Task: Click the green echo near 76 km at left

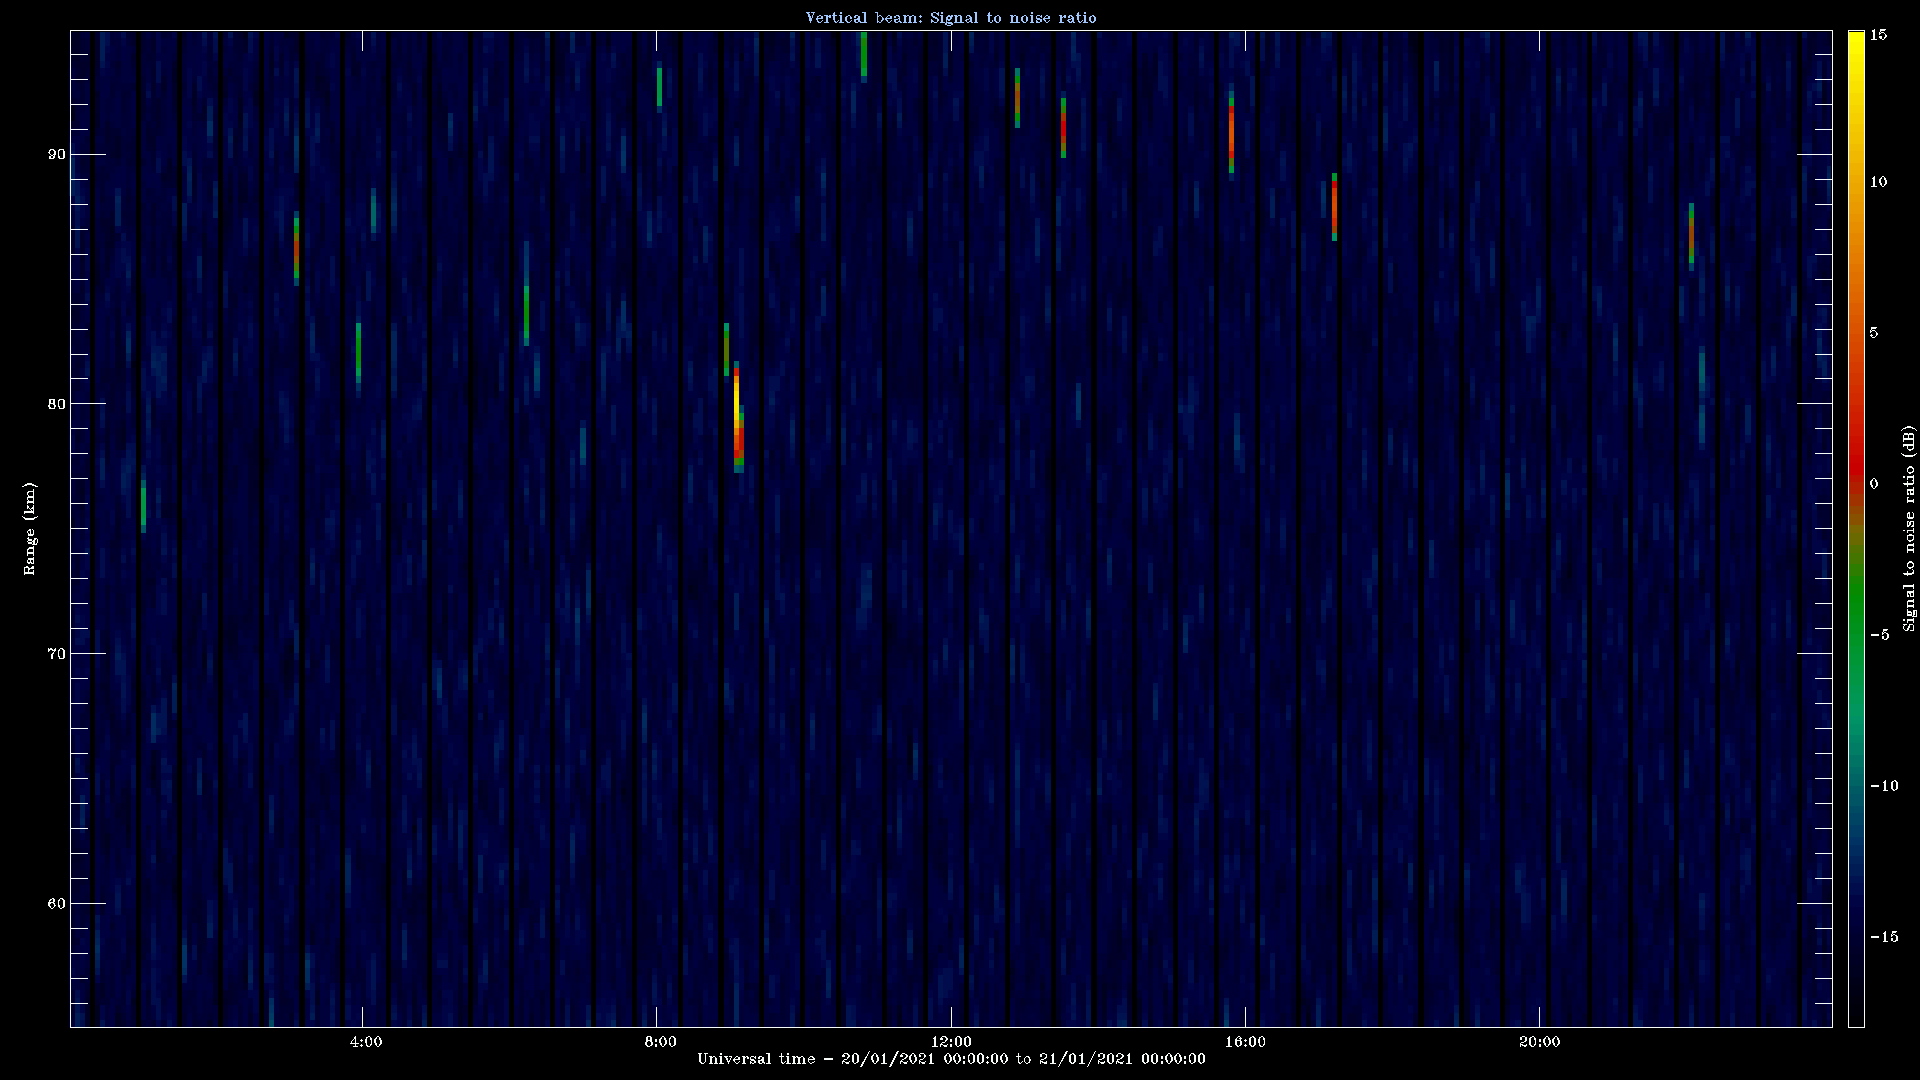Action: (x=143, y=506)
